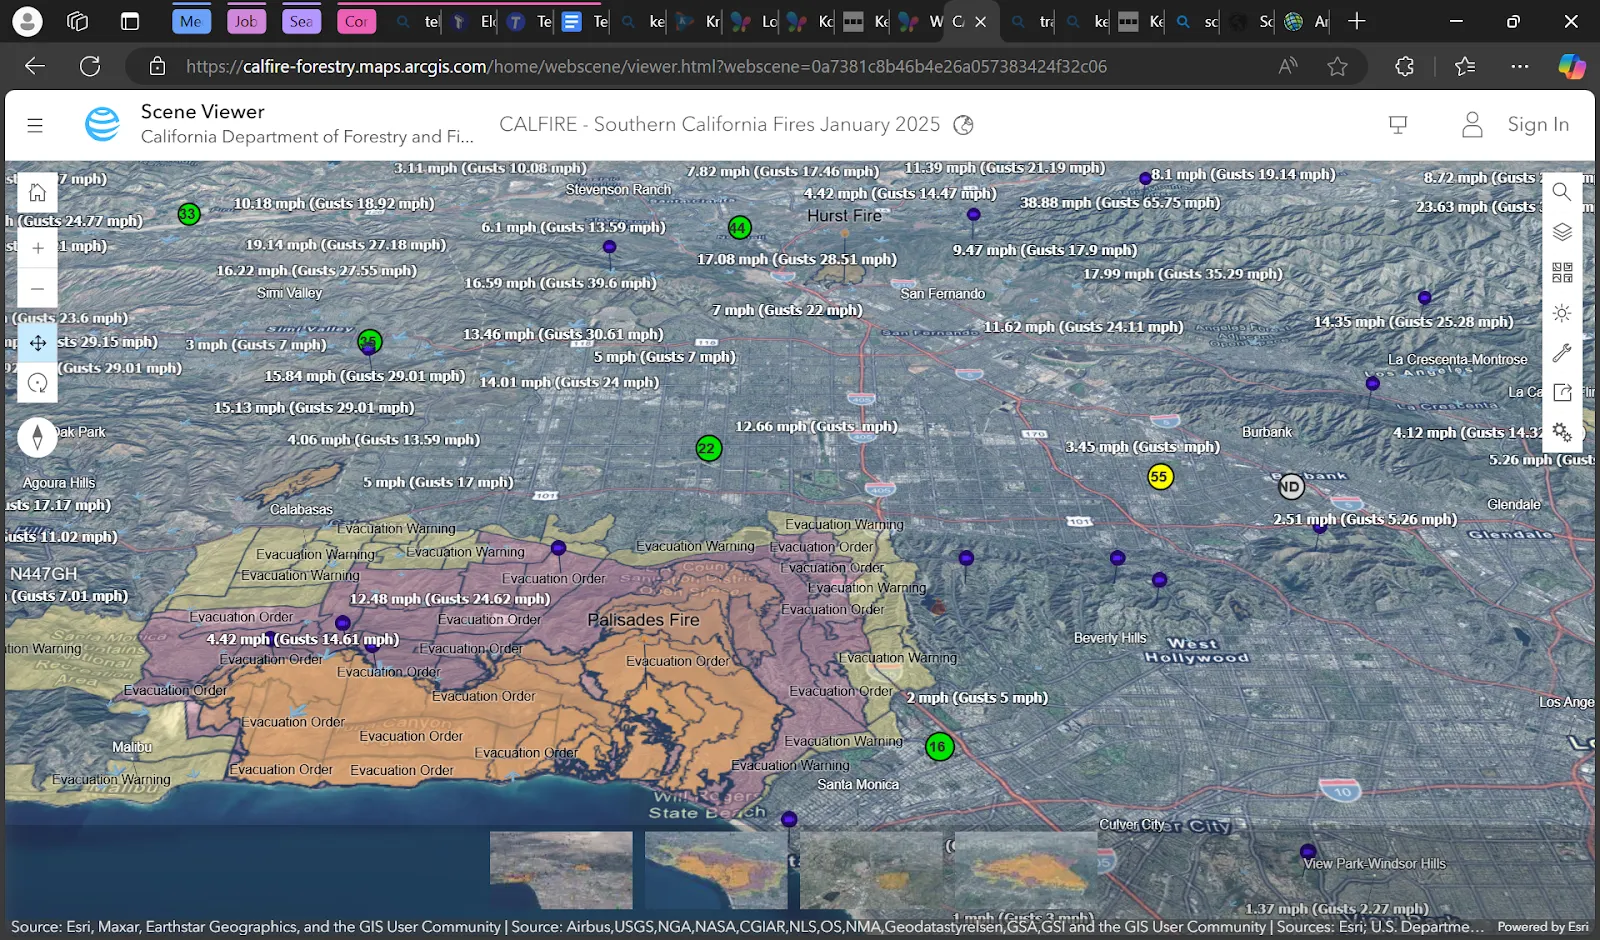Switch to the 'Job' browser tab group

[246, 21]
